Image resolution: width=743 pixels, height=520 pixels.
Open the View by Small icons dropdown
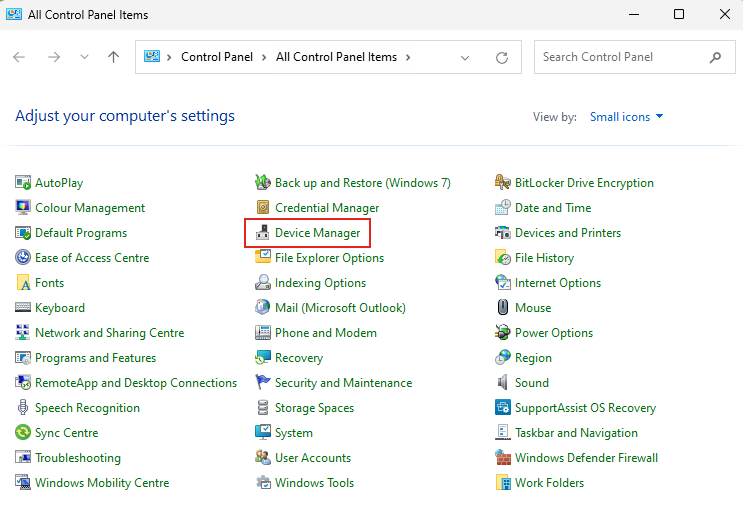[x=626, y=117]
